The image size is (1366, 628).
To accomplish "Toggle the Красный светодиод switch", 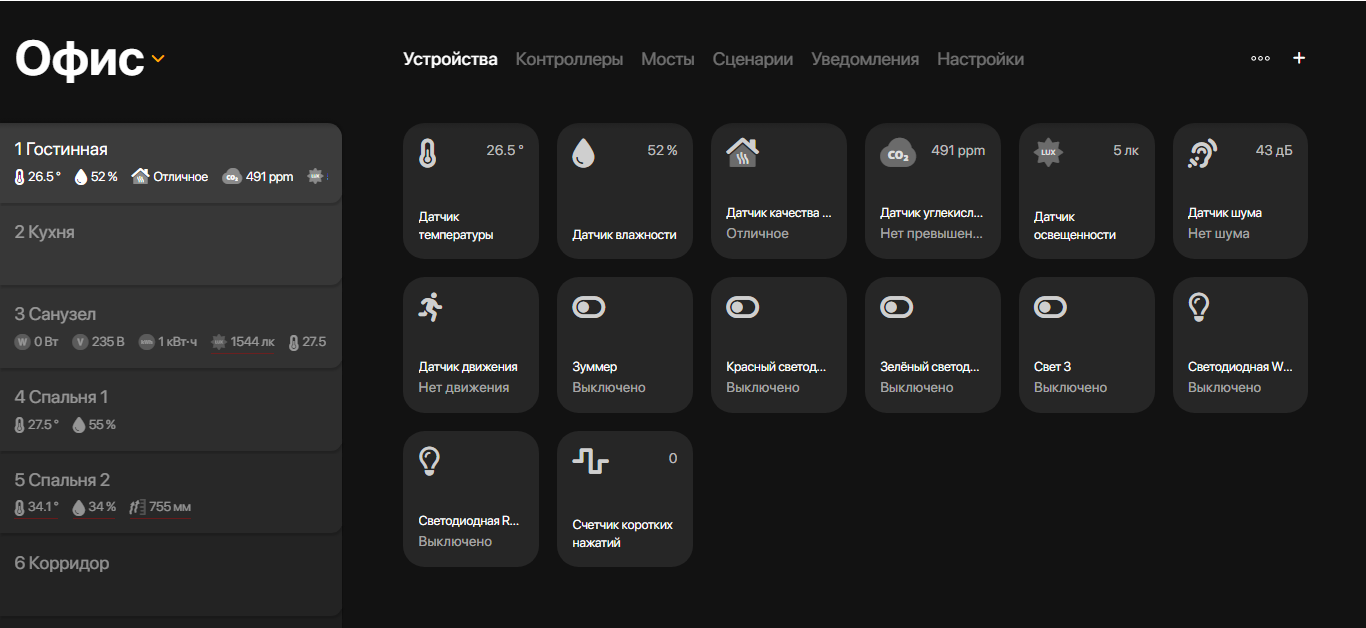I will click(743, 307).
